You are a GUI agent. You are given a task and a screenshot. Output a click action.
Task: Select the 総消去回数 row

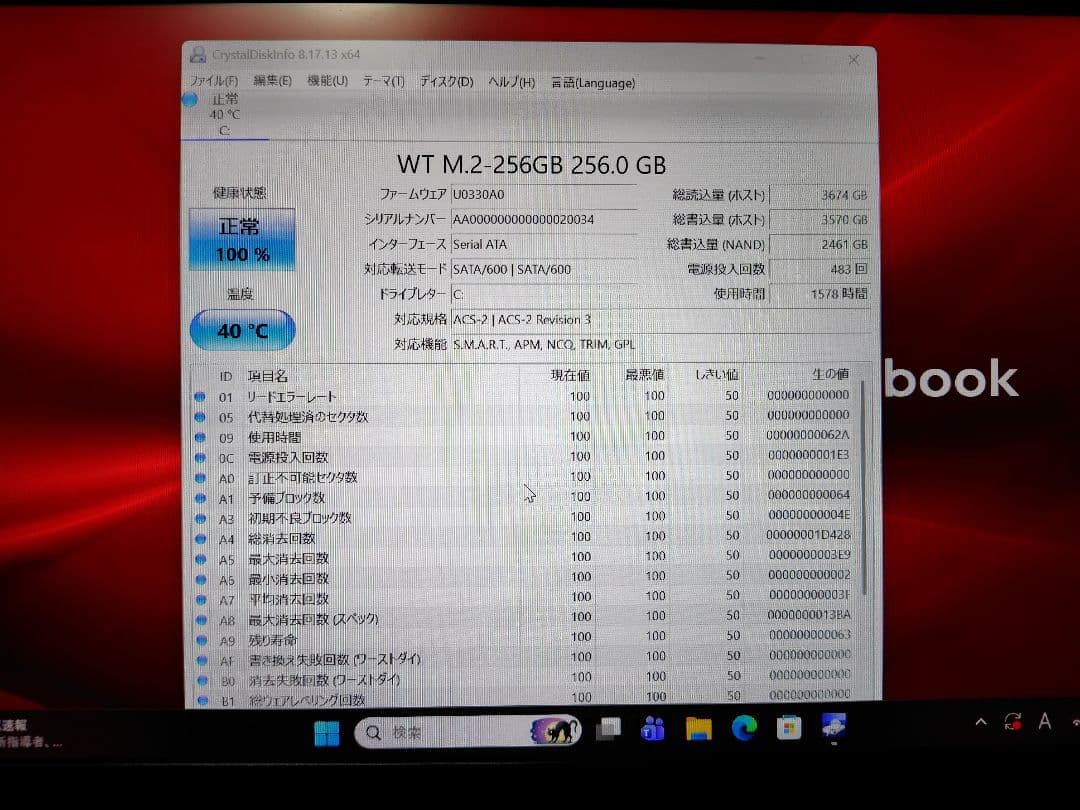(525, 537)
